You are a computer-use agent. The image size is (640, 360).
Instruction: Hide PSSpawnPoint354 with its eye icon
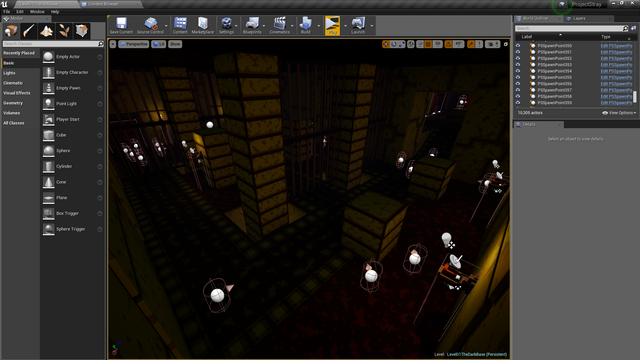click(x=518, y=71)
